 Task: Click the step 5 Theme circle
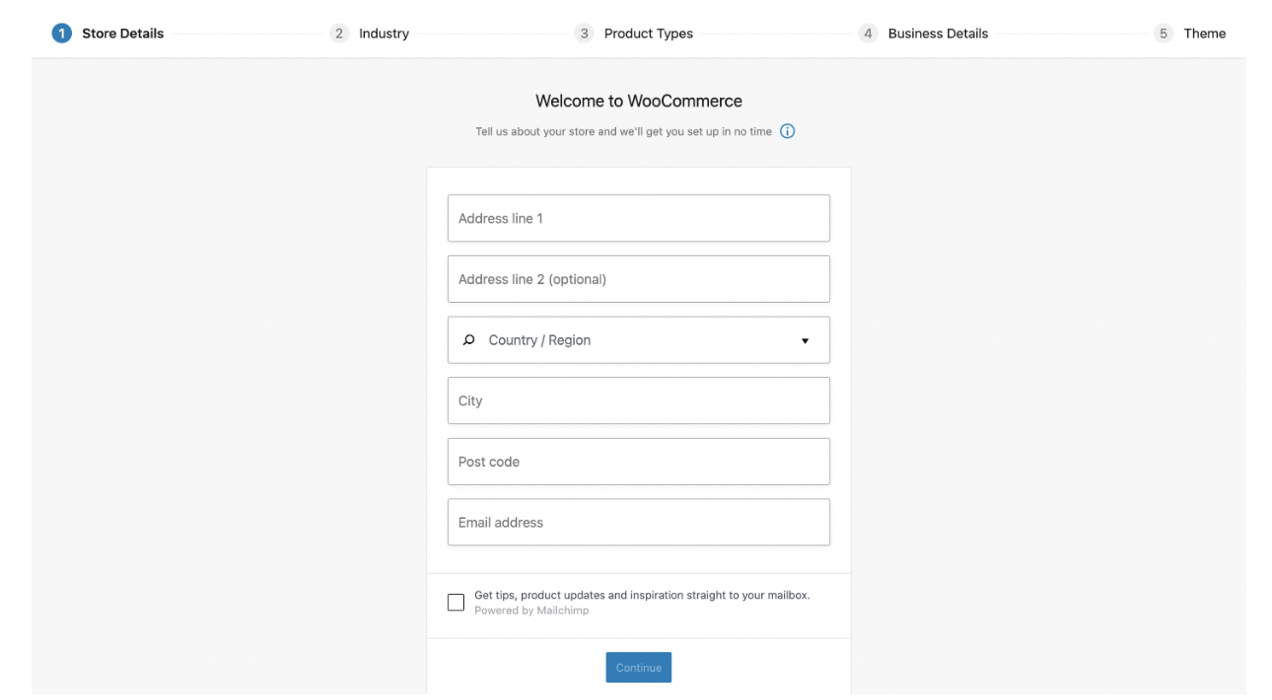tap(1163, 33)
